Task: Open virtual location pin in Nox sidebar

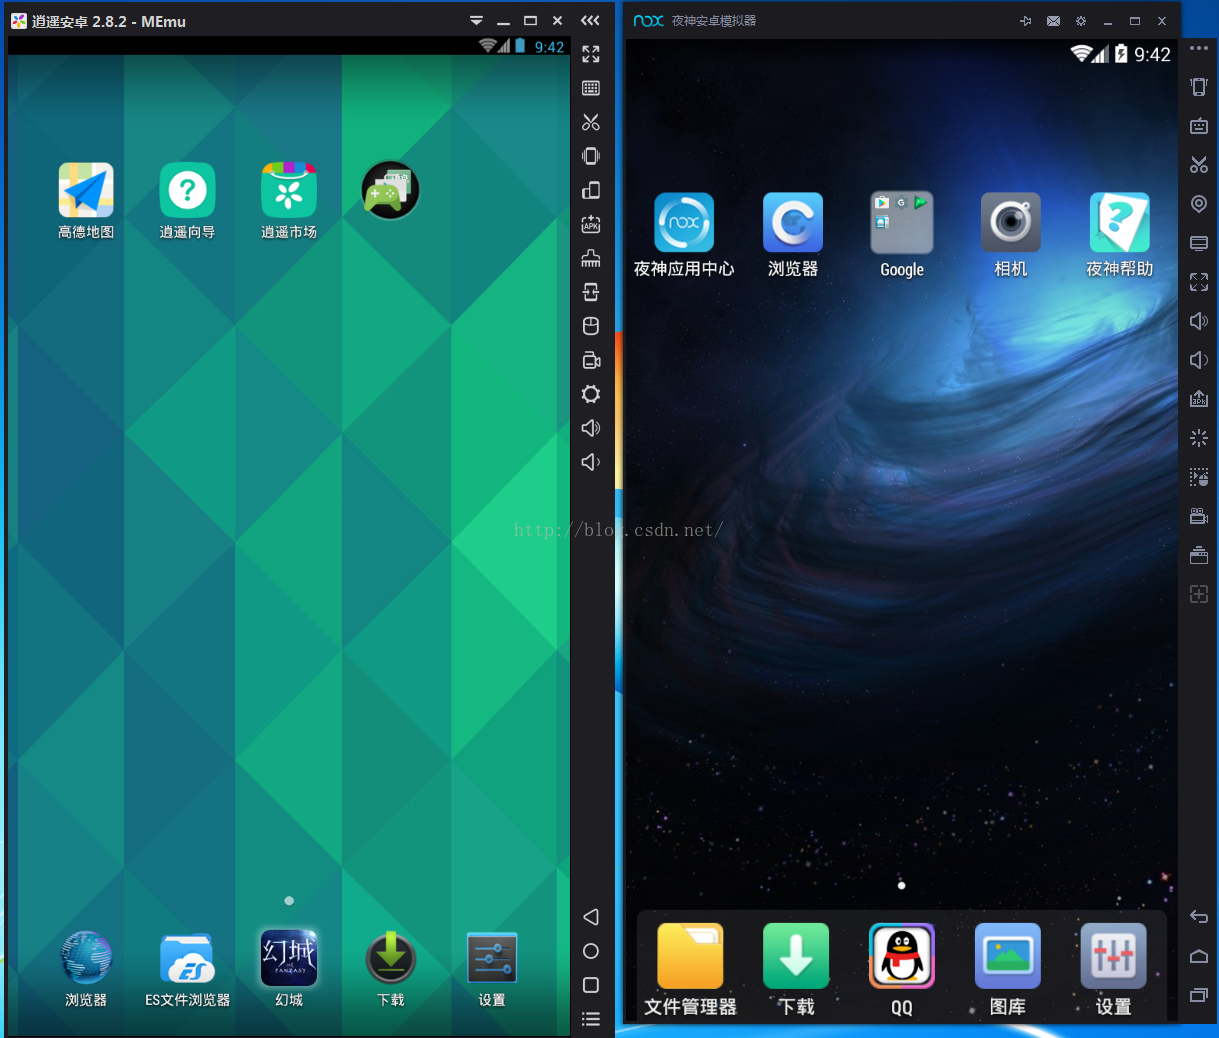Action: 1199,204
